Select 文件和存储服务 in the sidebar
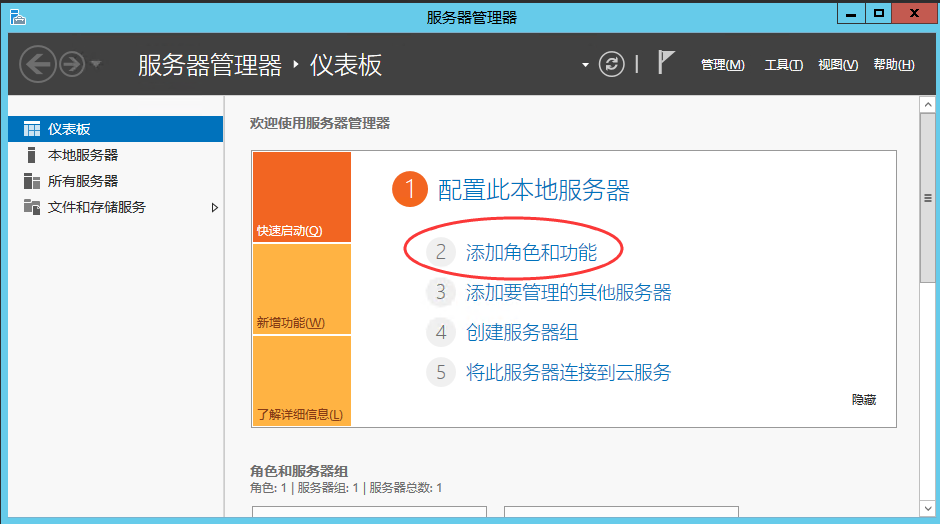The width and height of the screenshot is (940, 524). [x=116, y=207]
